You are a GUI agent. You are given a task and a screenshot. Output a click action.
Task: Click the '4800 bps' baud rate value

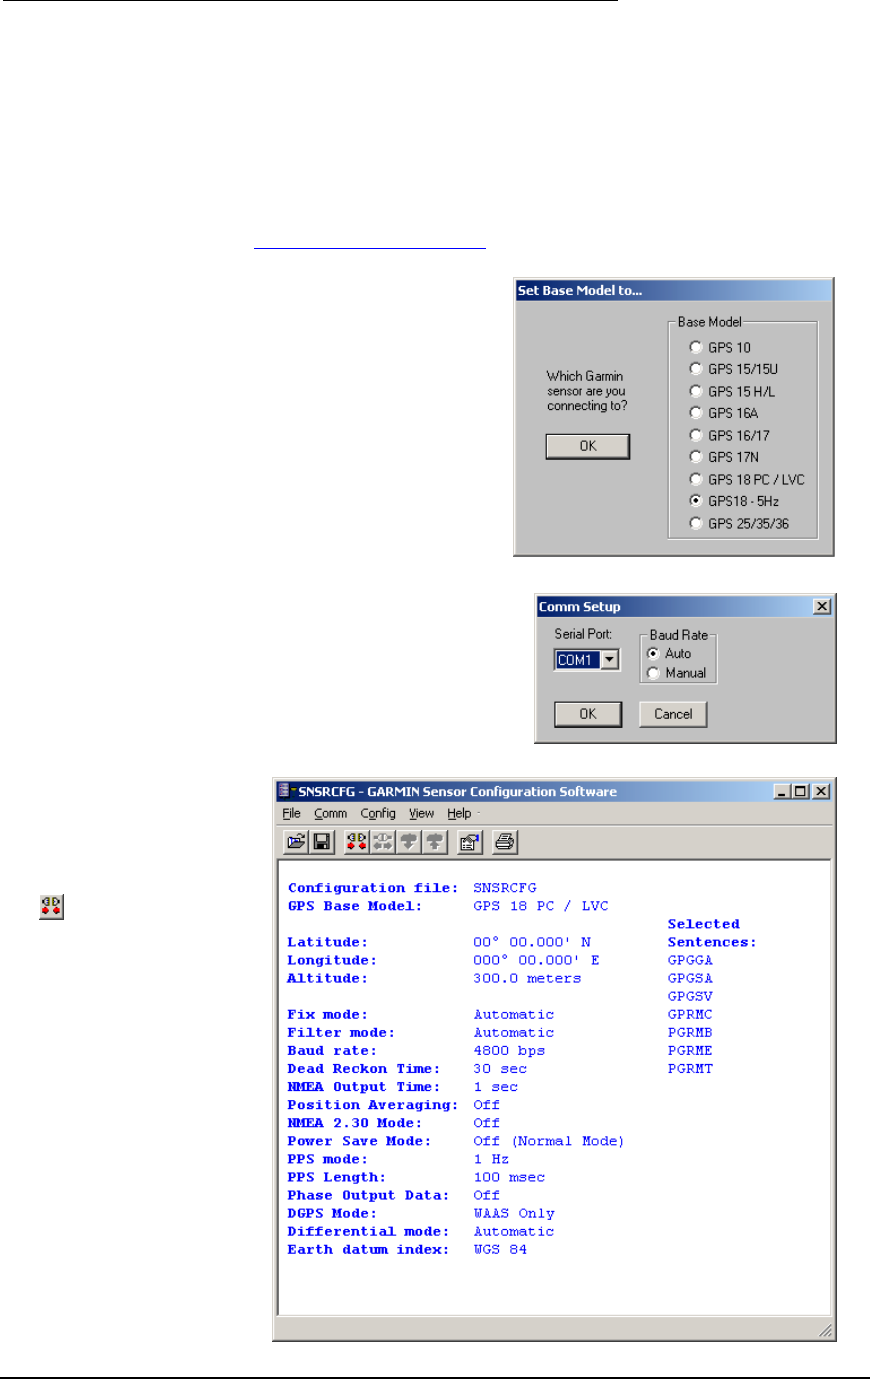coord(509,1051)
